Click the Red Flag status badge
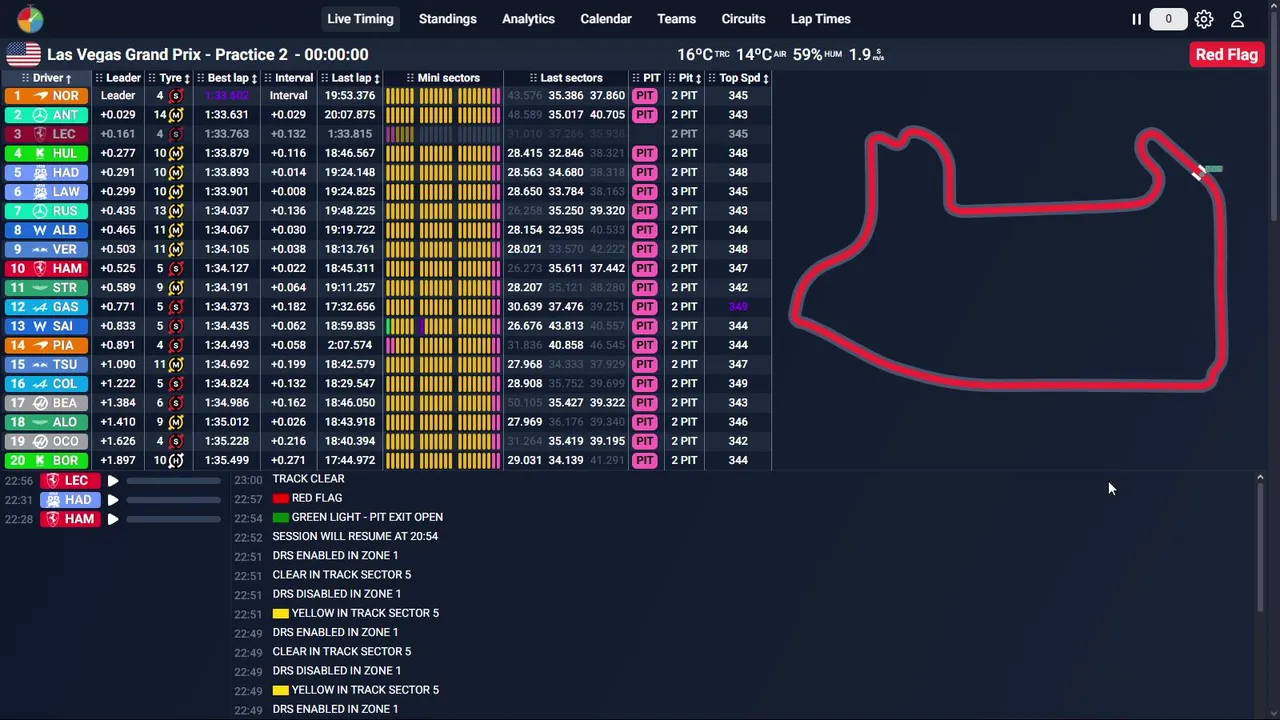The height and width of the screenshot is (720, 1280). pyautogui.click(x=1226, y=55)
